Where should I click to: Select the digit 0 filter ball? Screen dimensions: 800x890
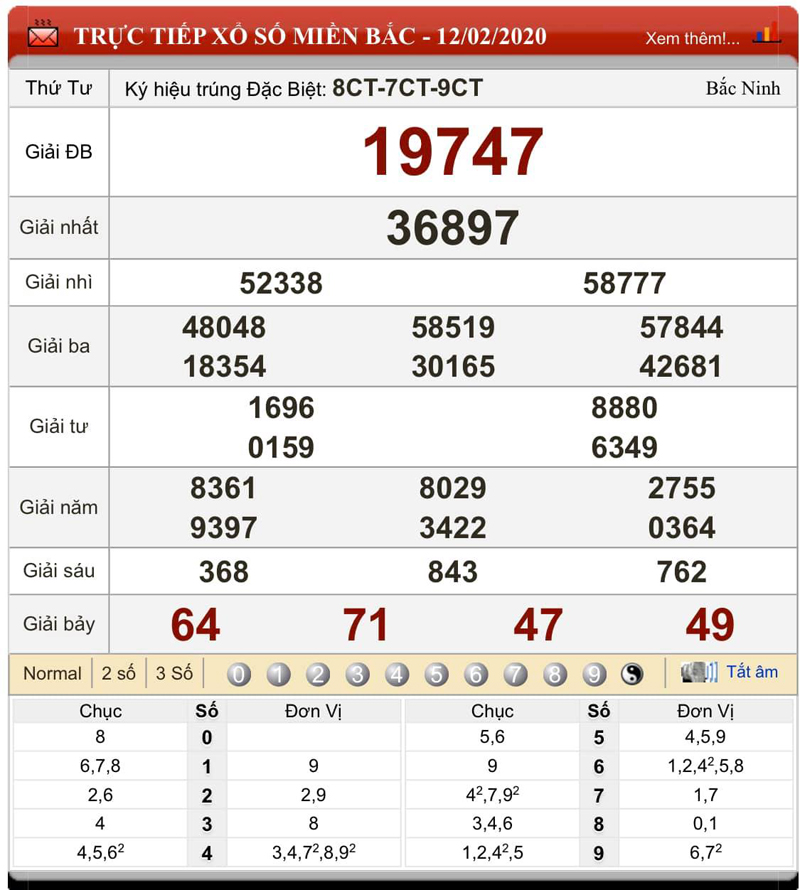[x=239, y=674]
